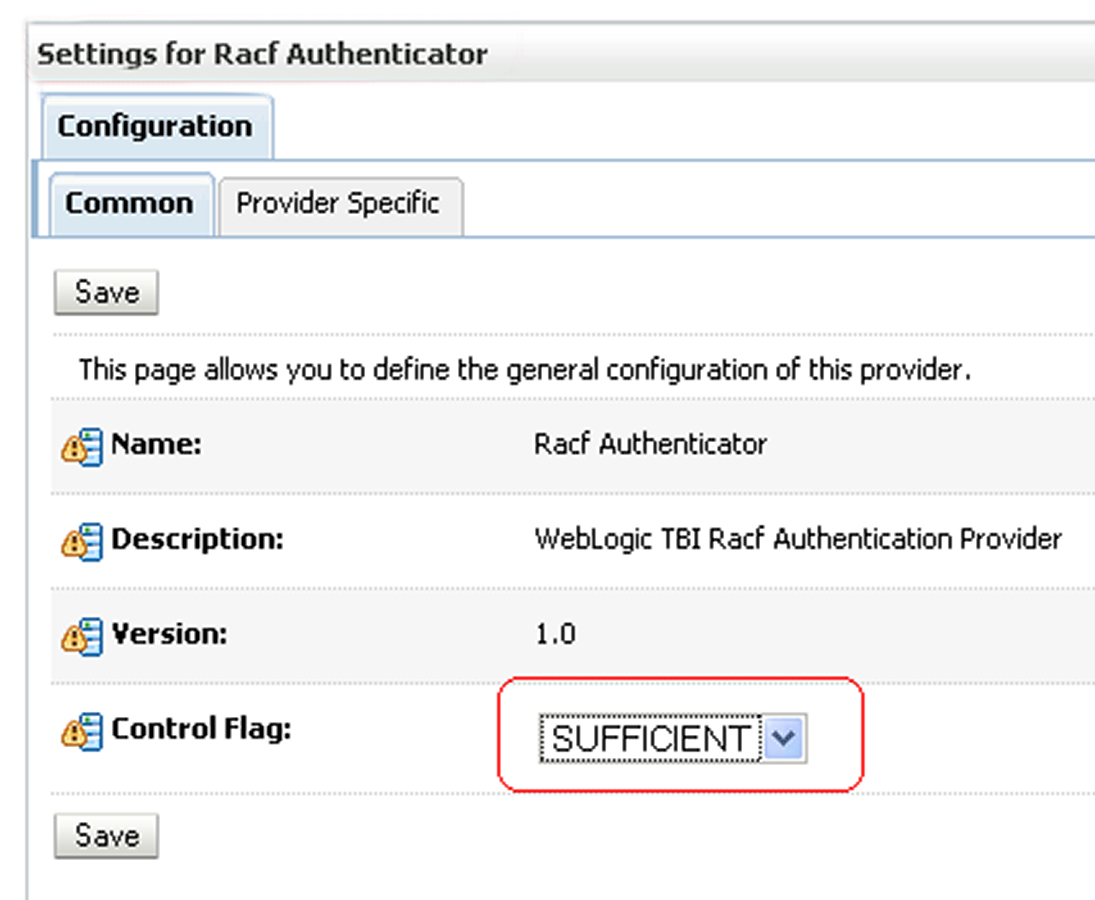Switch to the Common sub-tab
The width and height of the screenshot is (1095, 900).
tap(130, 204)
